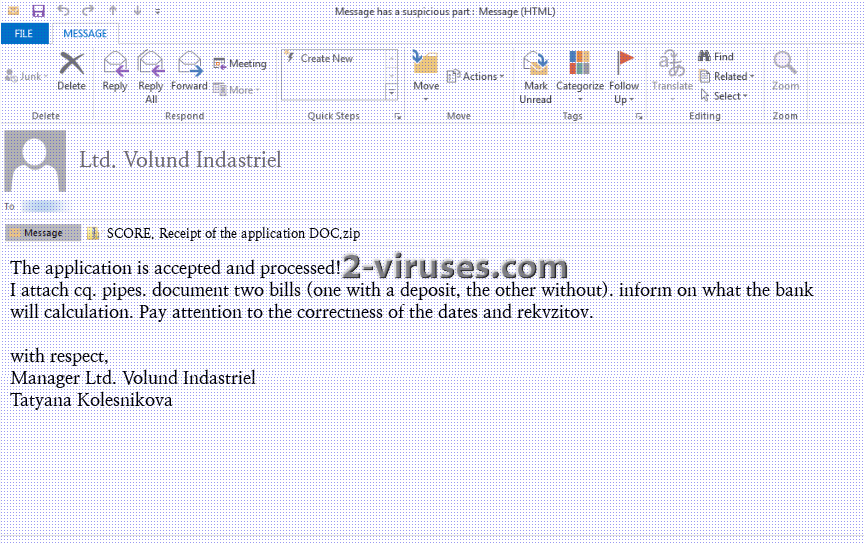Click the Meeting reply button
The image size is (864, 544).
click(x=240, y=63)
